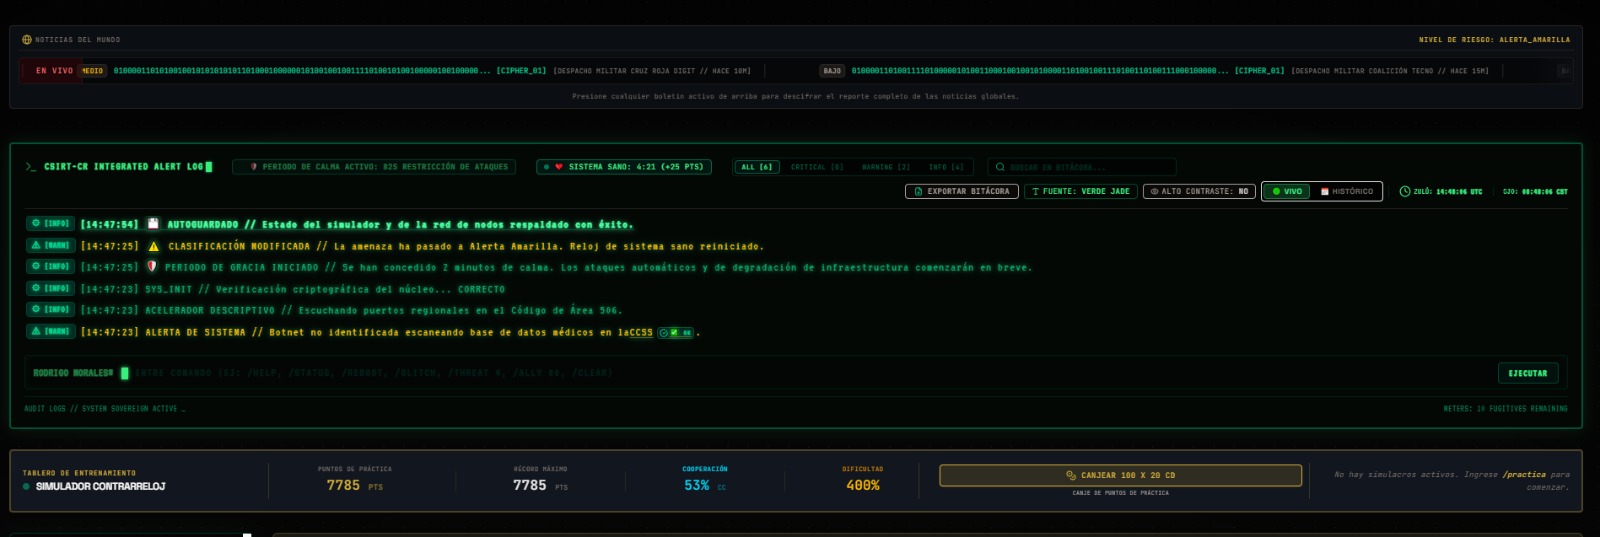
Task: Open the BAJO cipher bulletin Coalición Tecno
Action: (x=1155, y=71)
